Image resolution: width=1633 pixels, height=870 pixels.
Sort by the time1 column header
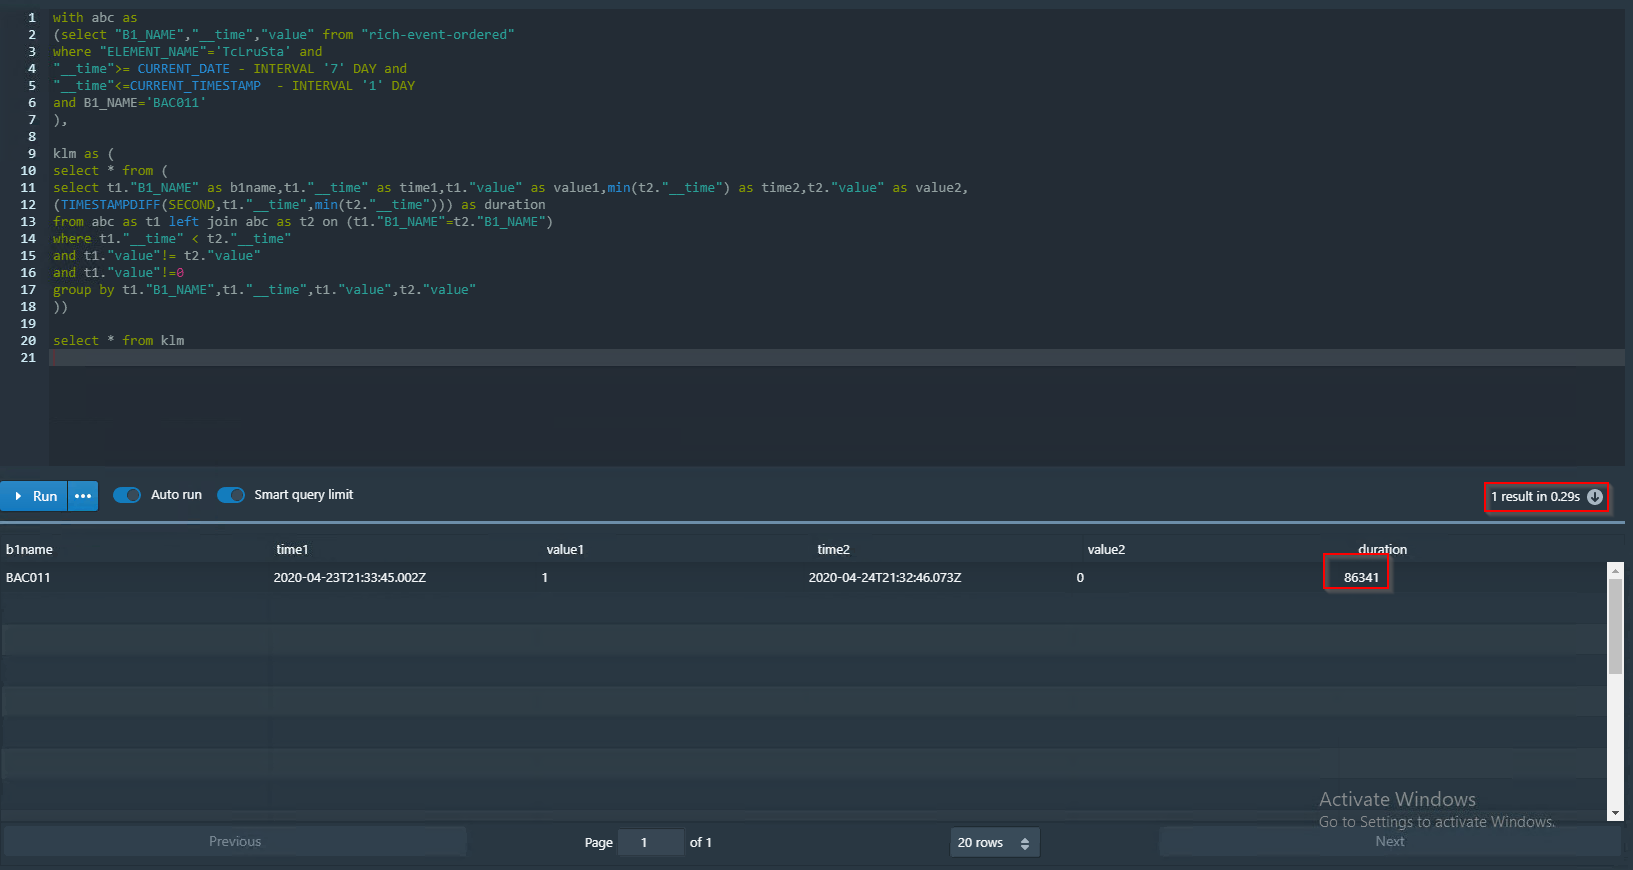pos(292,549)
